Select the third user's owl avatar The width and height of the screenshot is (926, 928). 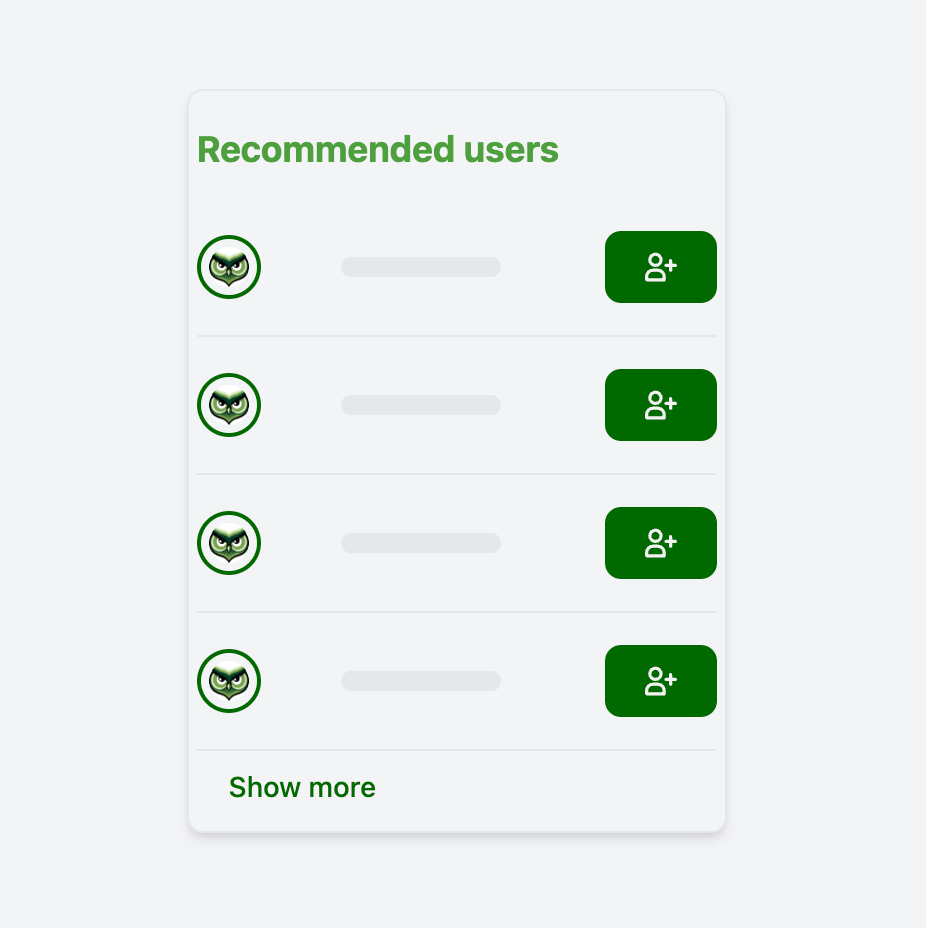tap(229, 543)
